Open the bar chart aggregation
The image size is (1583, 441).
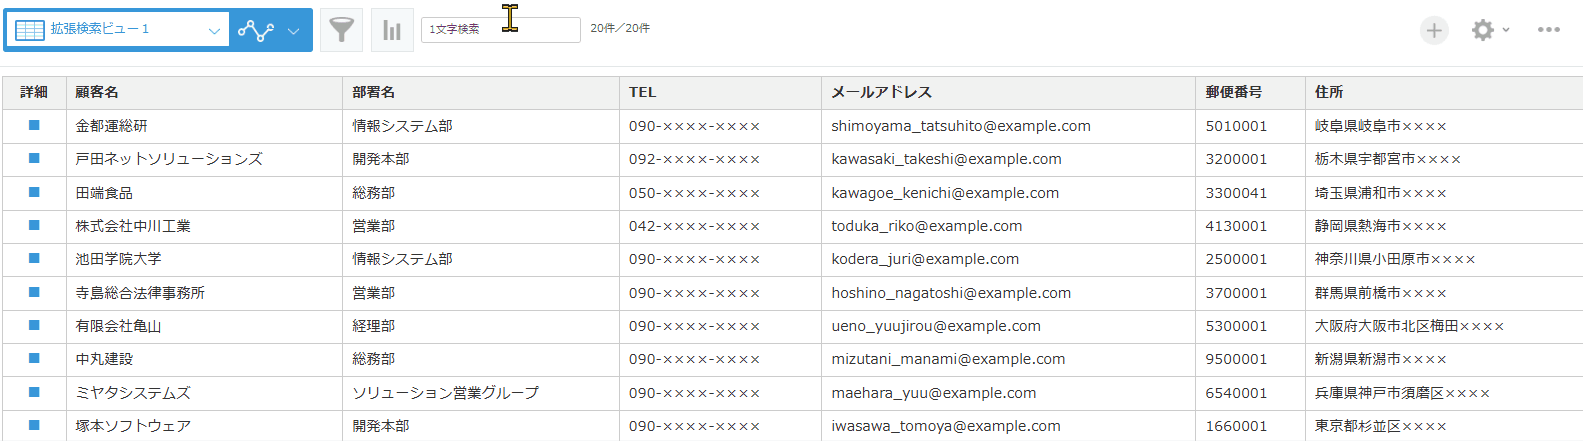pos(392,30)
